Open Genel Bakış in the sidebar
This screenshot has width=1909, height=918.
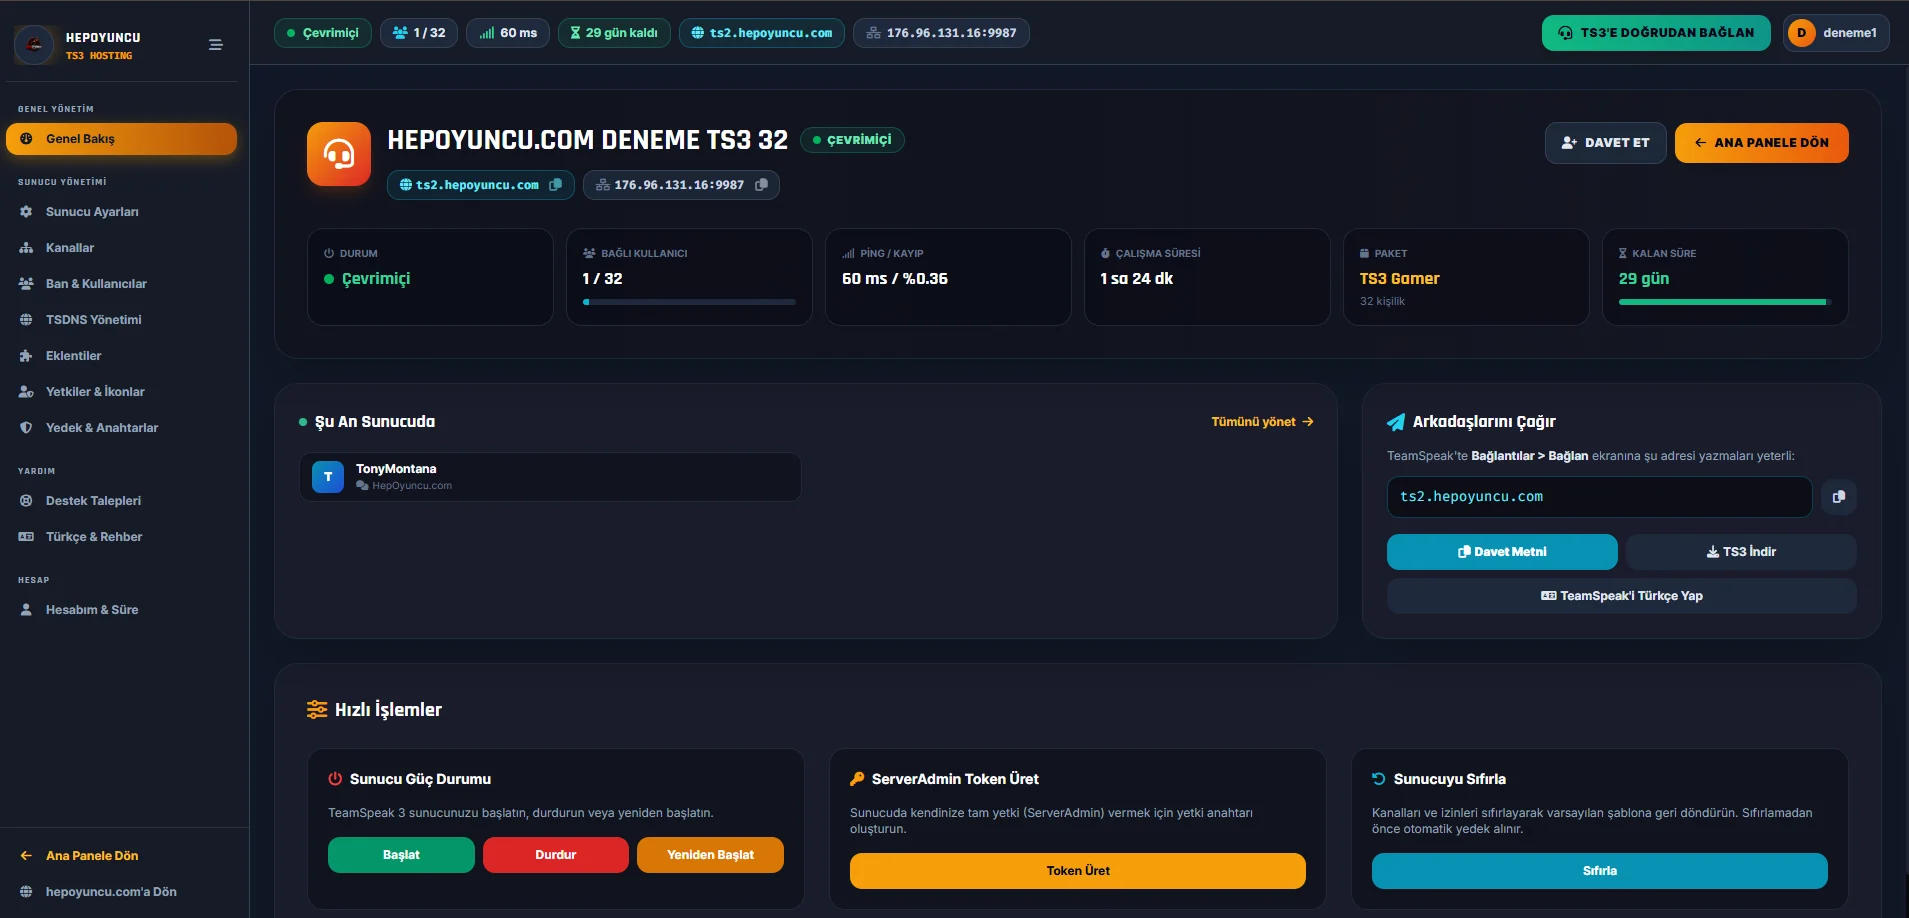point(121,139)
